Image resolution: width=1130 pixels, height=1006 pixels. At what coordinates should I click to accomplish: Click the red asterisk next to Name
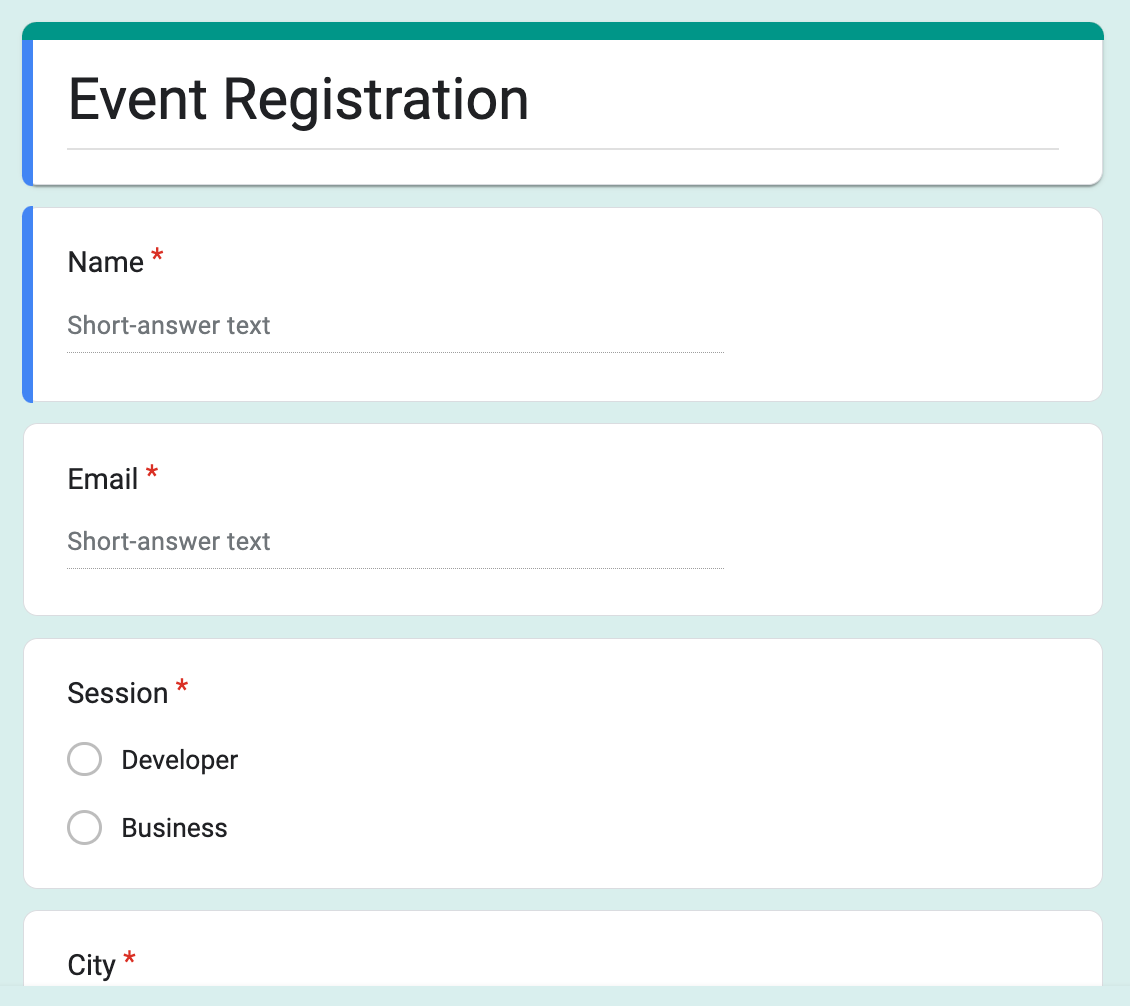(x=157, y=256)
